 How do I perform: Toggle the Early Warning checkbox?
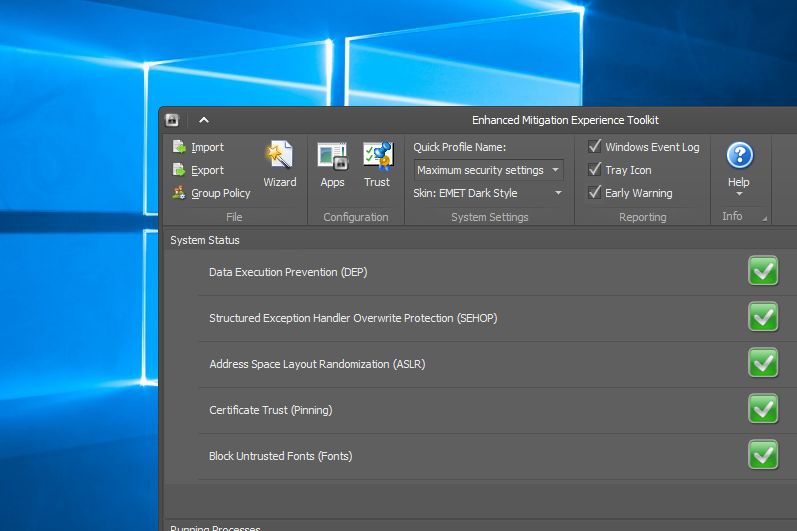(594, 192)
